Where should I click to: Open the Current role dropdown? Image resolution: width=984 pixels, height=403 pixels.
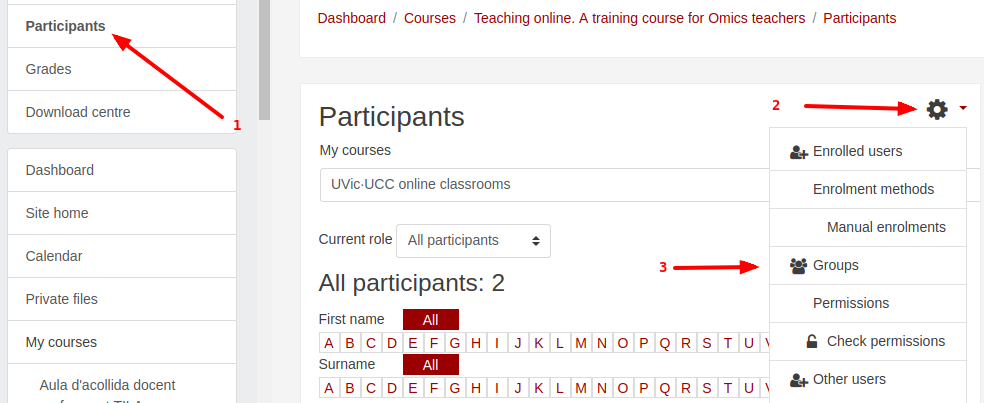click(x=474, y=240)
